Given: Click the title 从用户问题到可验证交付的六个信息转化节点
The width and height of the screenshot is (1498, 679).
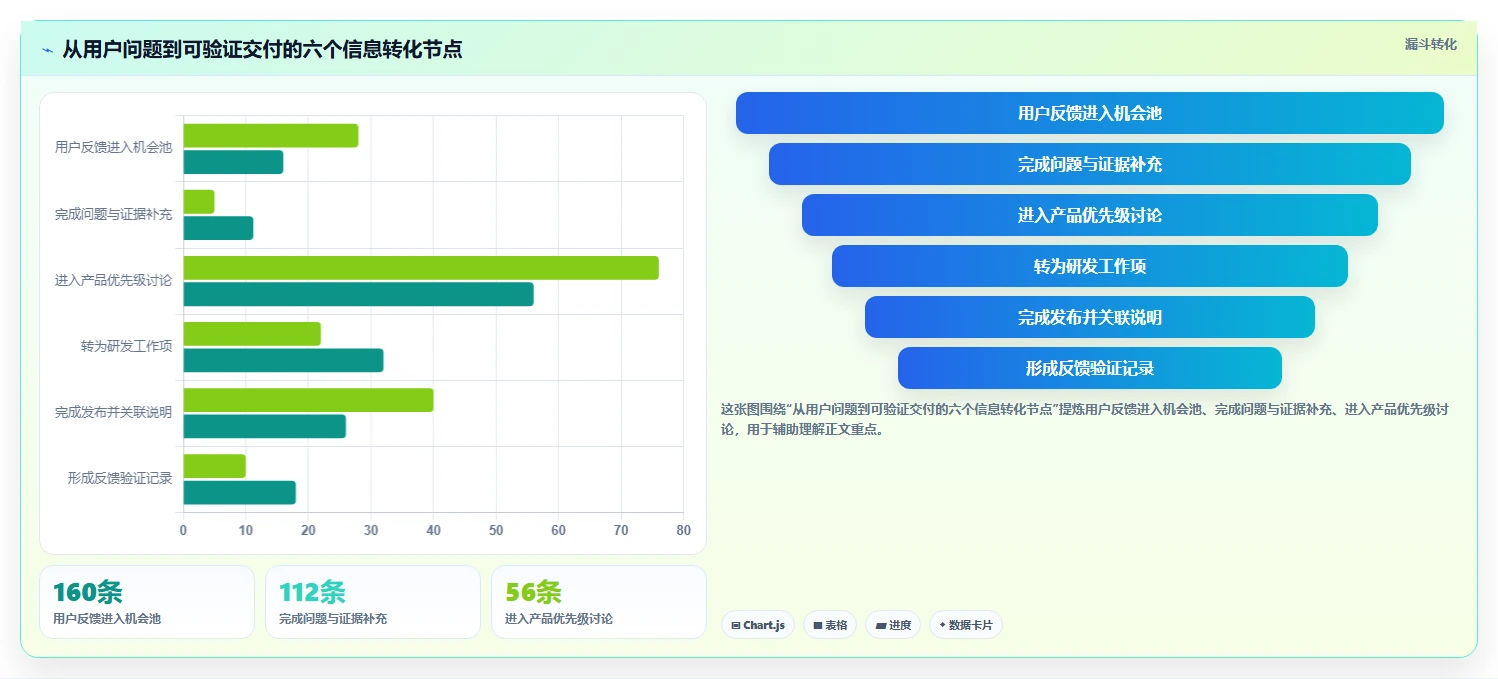Looking at the screenshot, I should click(x=262, y=49).
